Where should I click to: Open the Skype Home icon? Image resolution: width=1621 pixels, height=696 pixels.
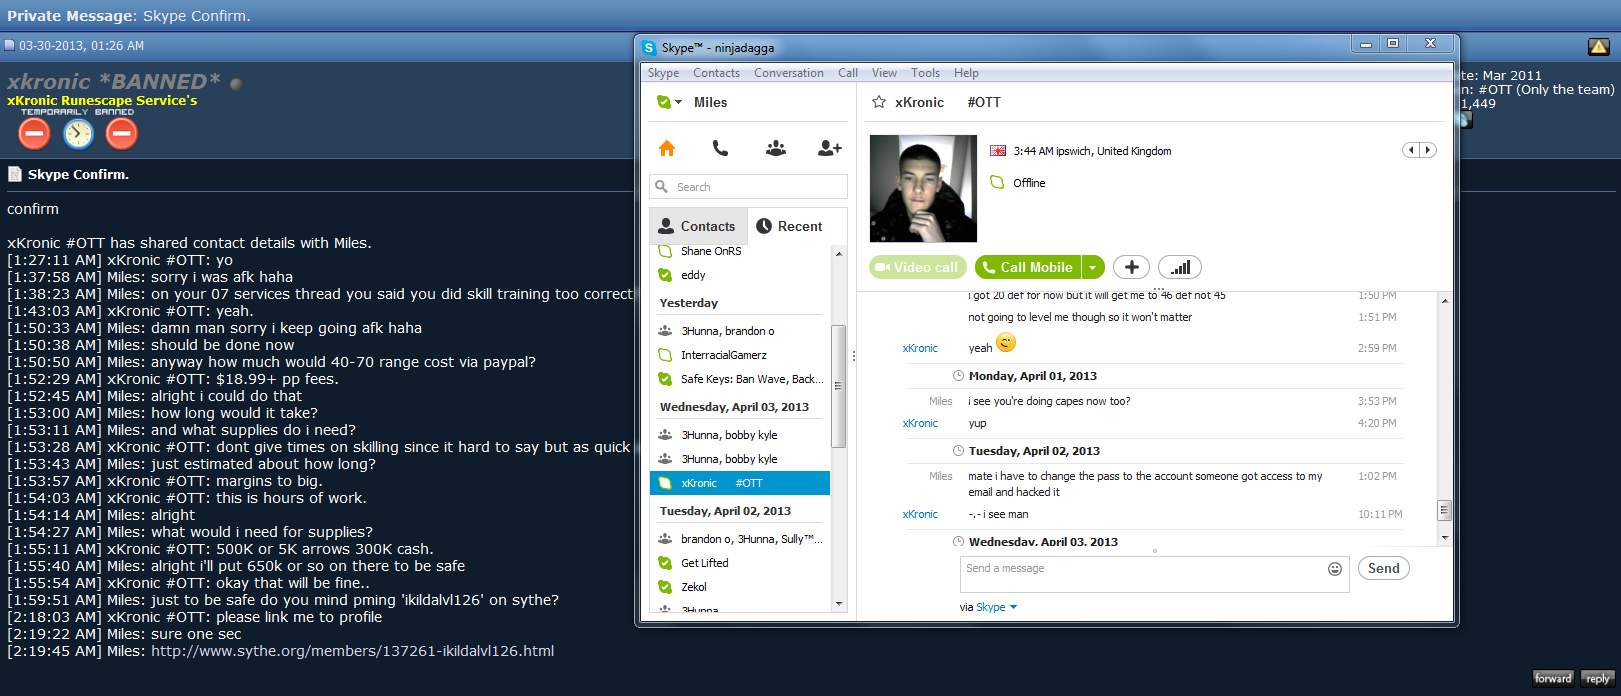[x=667, y=148]
